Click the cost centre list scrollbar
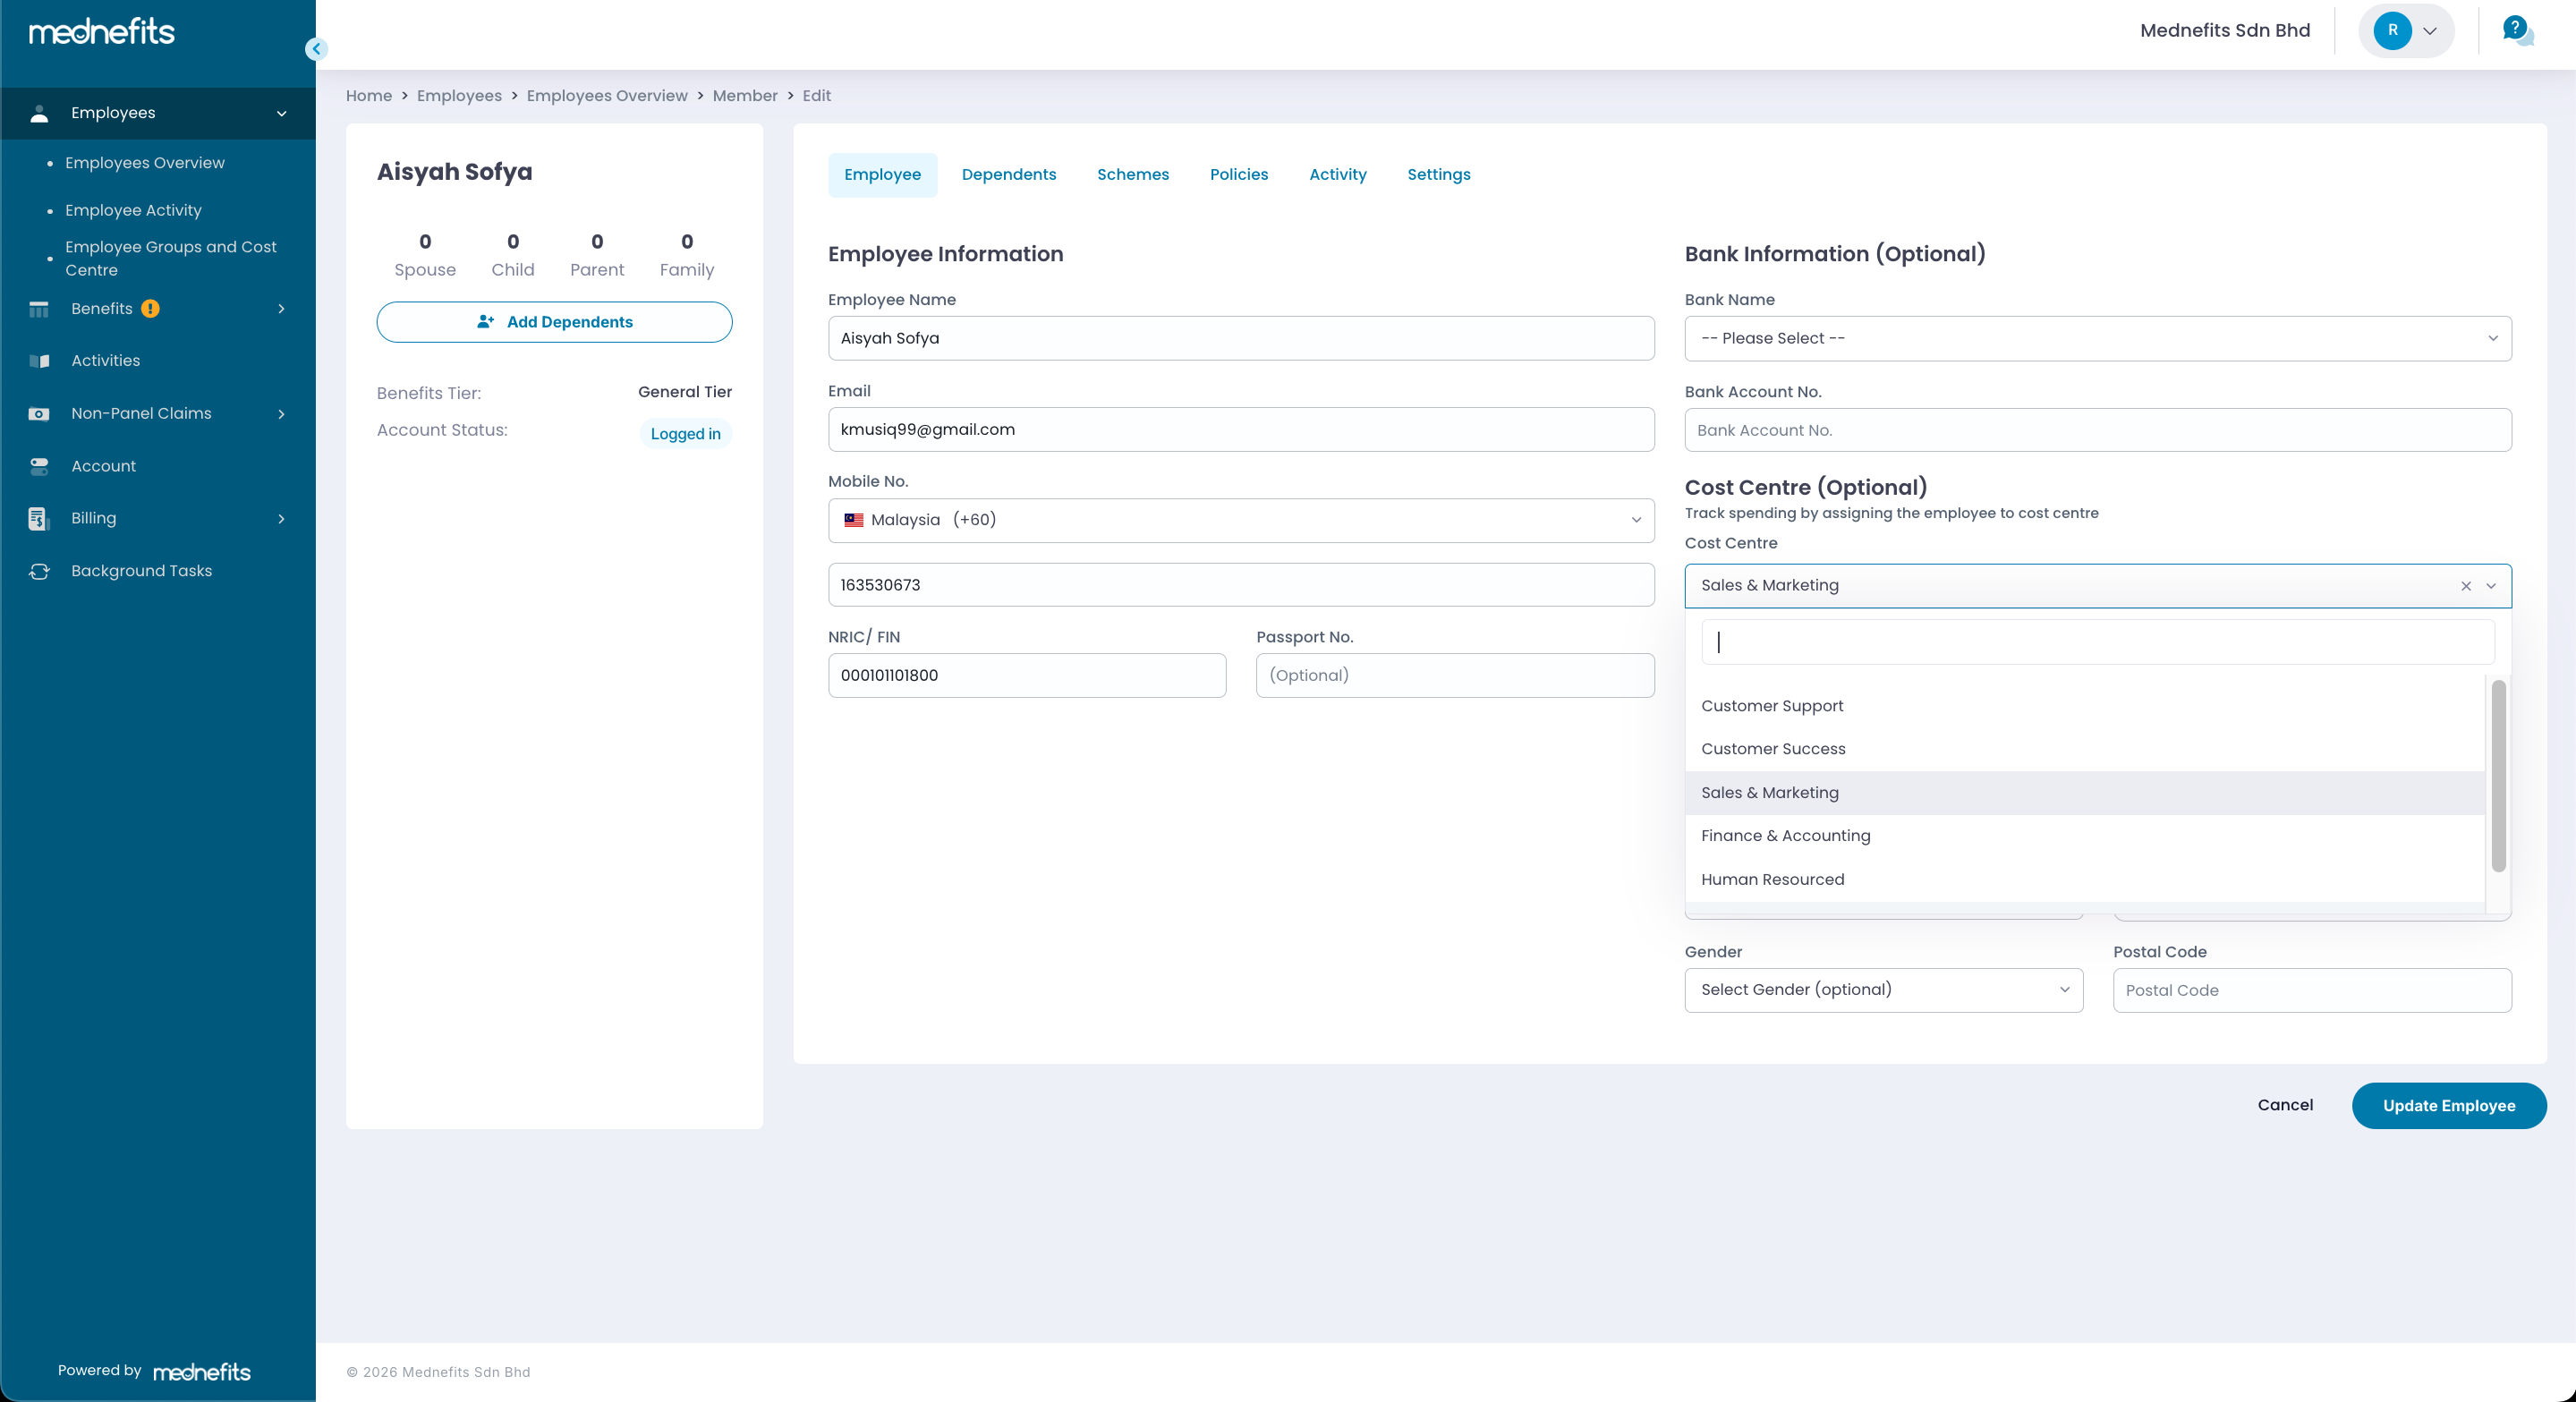 pyautogui.click(x=2498, y=776)
